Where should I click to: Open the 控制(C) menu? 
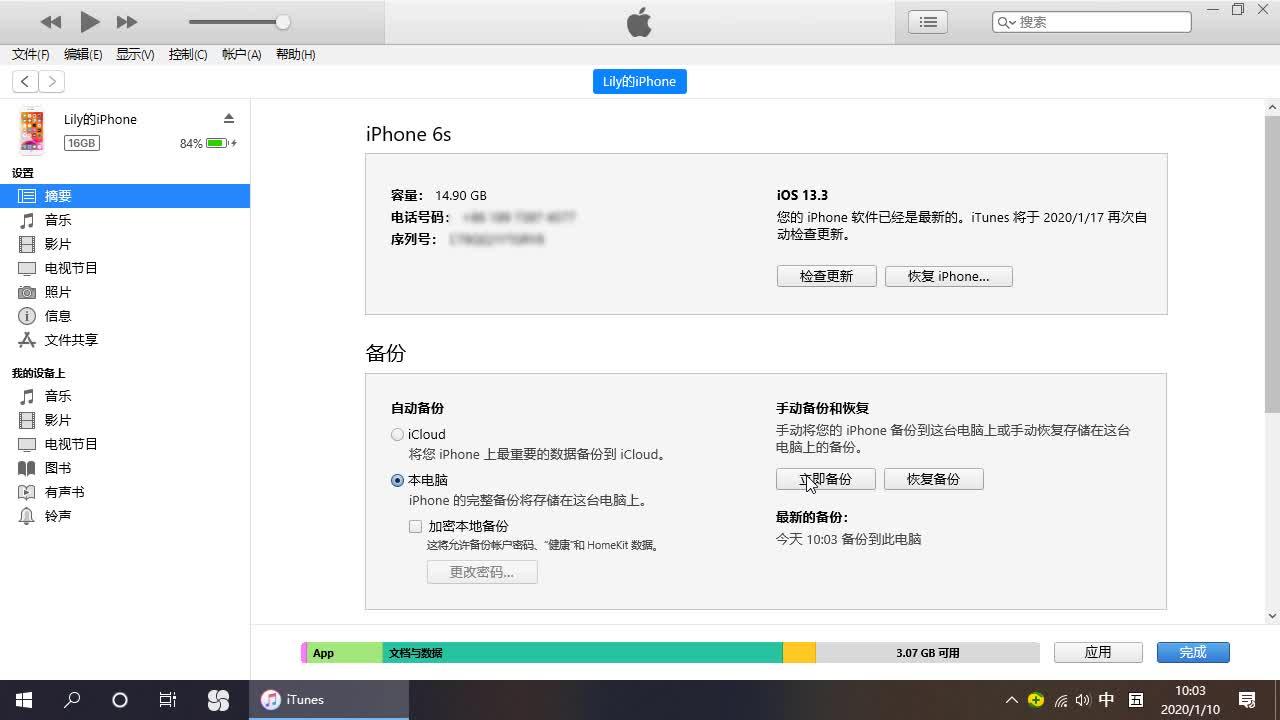click(188, 55)
